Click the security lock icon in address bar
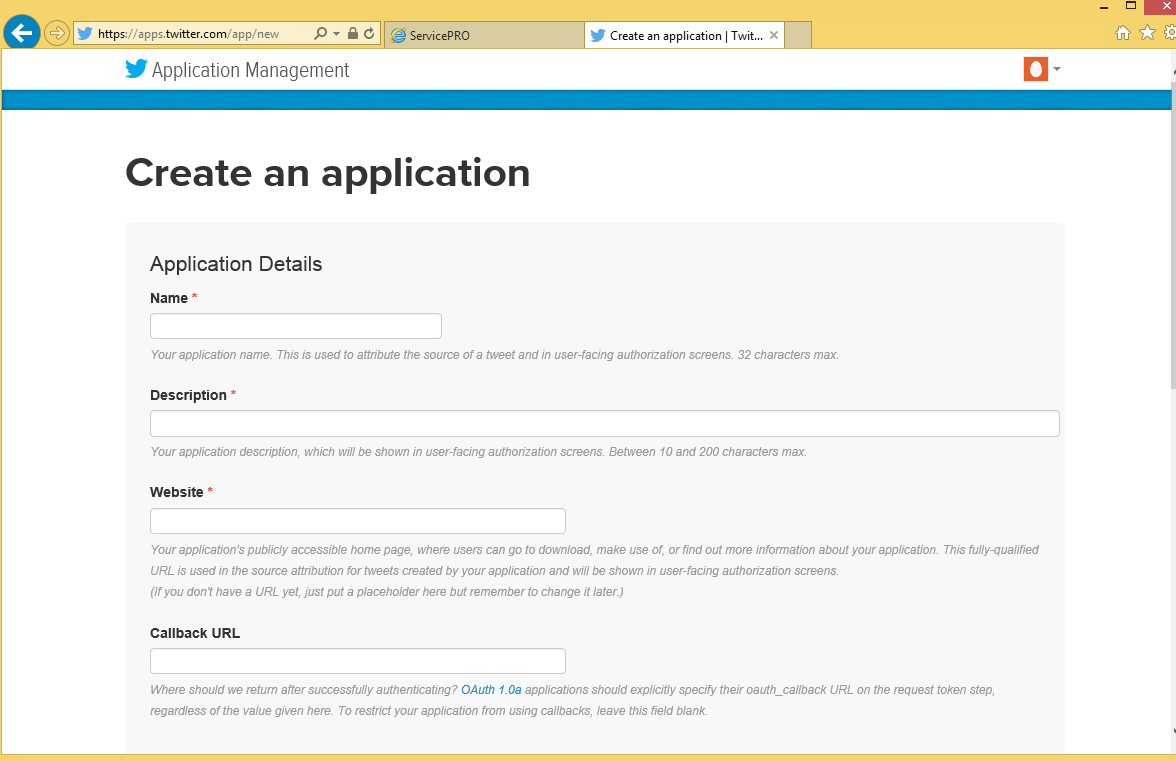 (x=353, y=34)
